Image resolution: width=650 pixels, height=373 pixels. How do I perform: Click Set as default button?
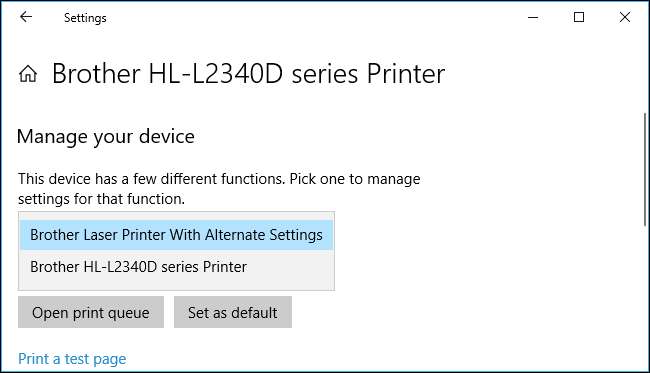(233, 312)
